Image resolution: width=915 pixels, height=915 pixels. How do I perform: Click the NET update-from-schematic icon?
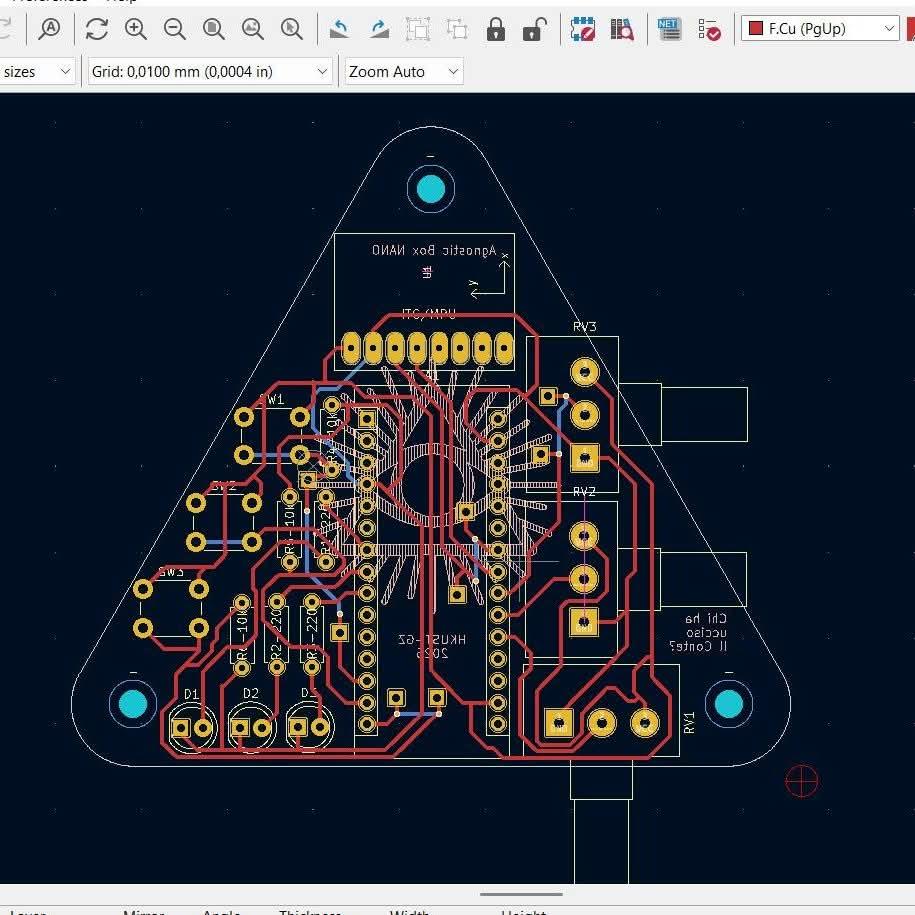click(x=669, y=29)
